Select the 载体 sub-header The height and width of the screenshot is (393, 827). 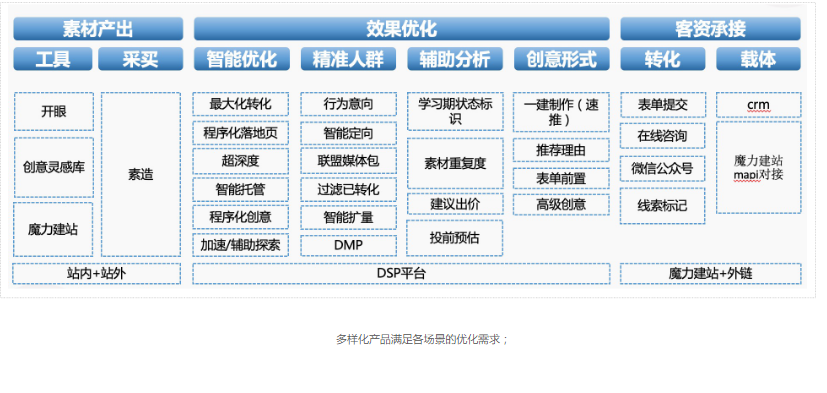(x=758, y=59)
